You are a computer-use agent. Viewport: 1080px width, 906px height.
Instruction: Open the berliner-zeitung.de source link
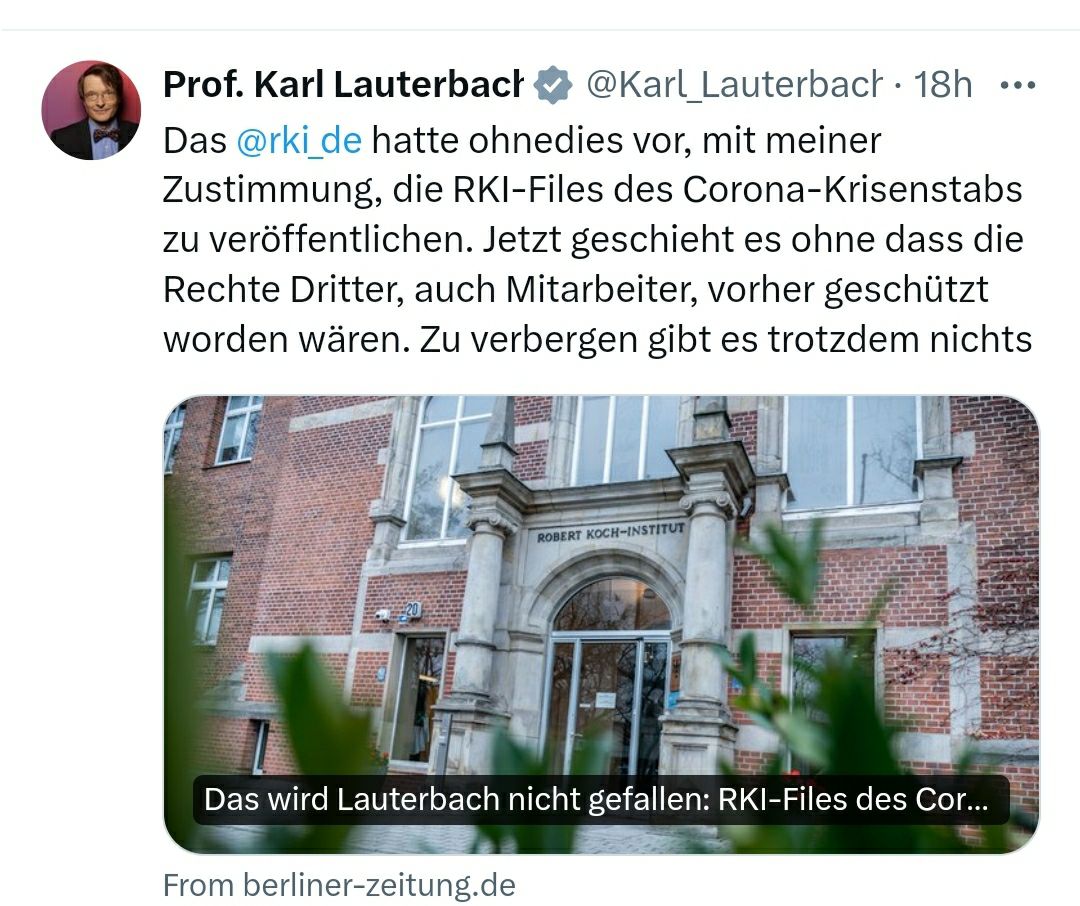click(339, 885)
